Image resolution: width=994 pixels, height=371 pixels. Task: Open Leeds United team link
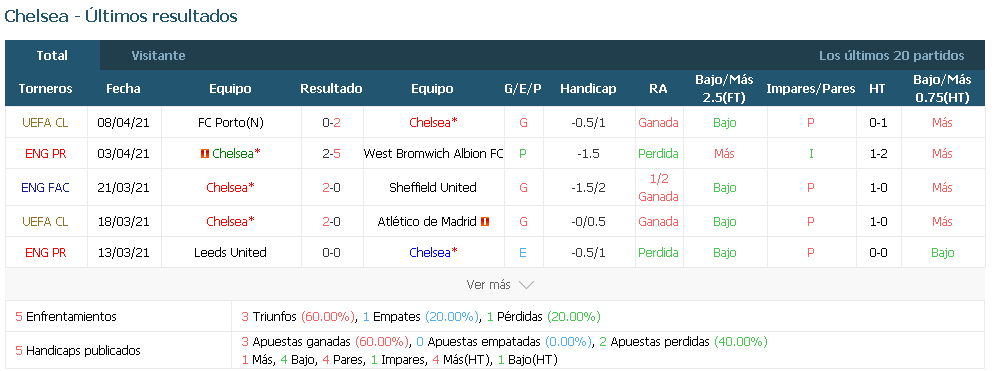click(x=230, y=252)
